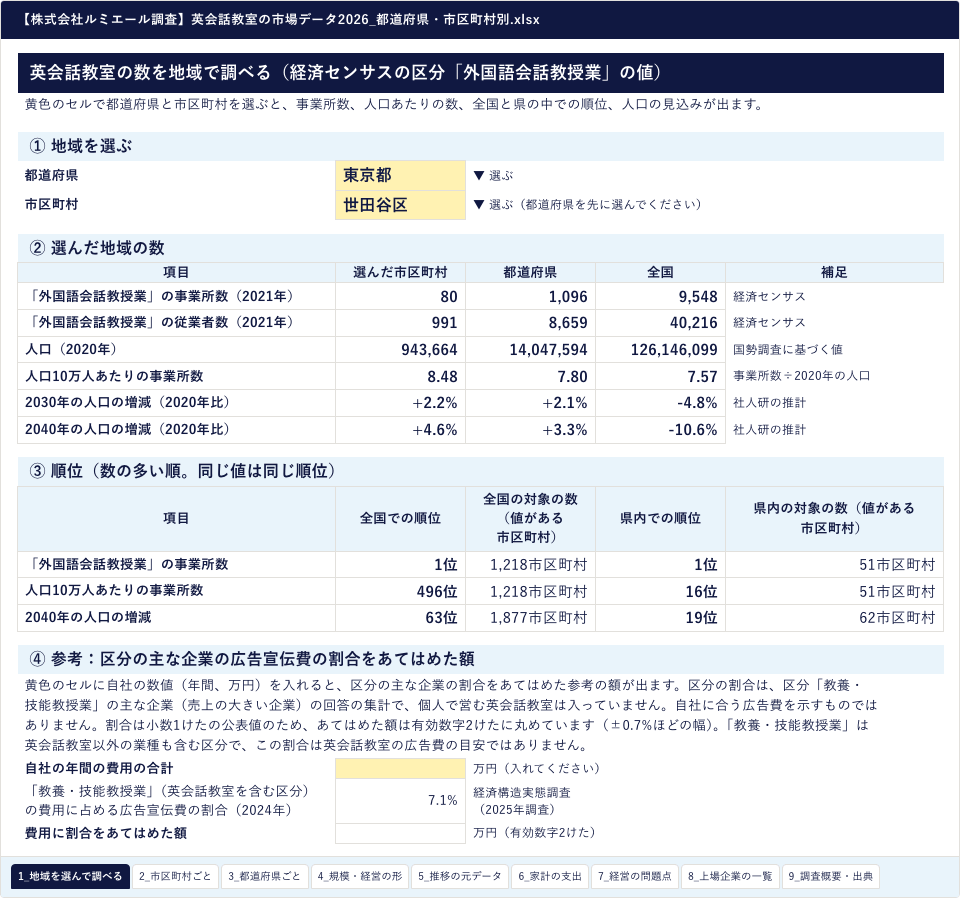Screen dimensions: 960x898
Task: Select the national 2040 change cell -10.6%
Action: click(x=661, y=430)
